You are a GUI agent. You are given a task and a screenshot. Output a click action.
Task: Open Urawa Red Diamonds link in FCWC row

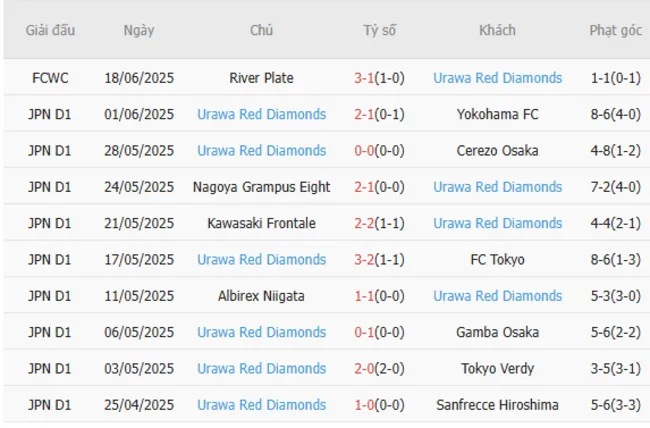[497, 78]
